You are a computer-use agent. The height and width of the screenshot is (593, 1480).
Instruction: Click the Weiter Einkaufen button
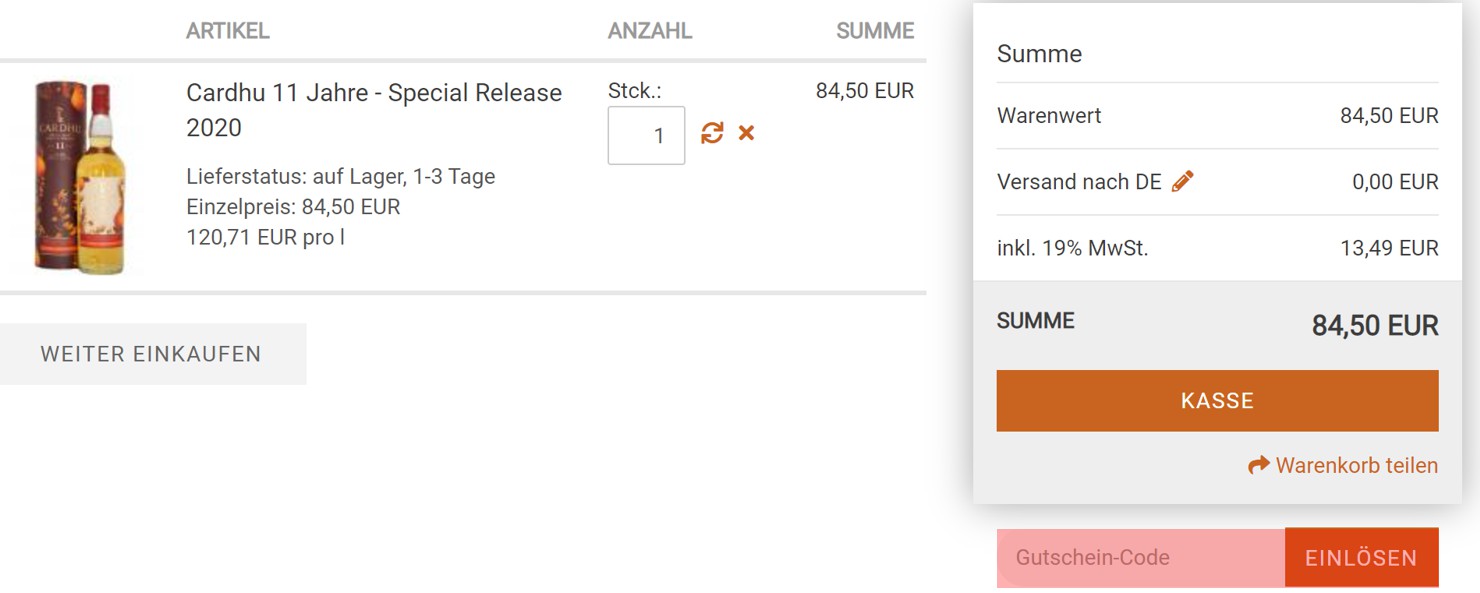tap(153, 354)
